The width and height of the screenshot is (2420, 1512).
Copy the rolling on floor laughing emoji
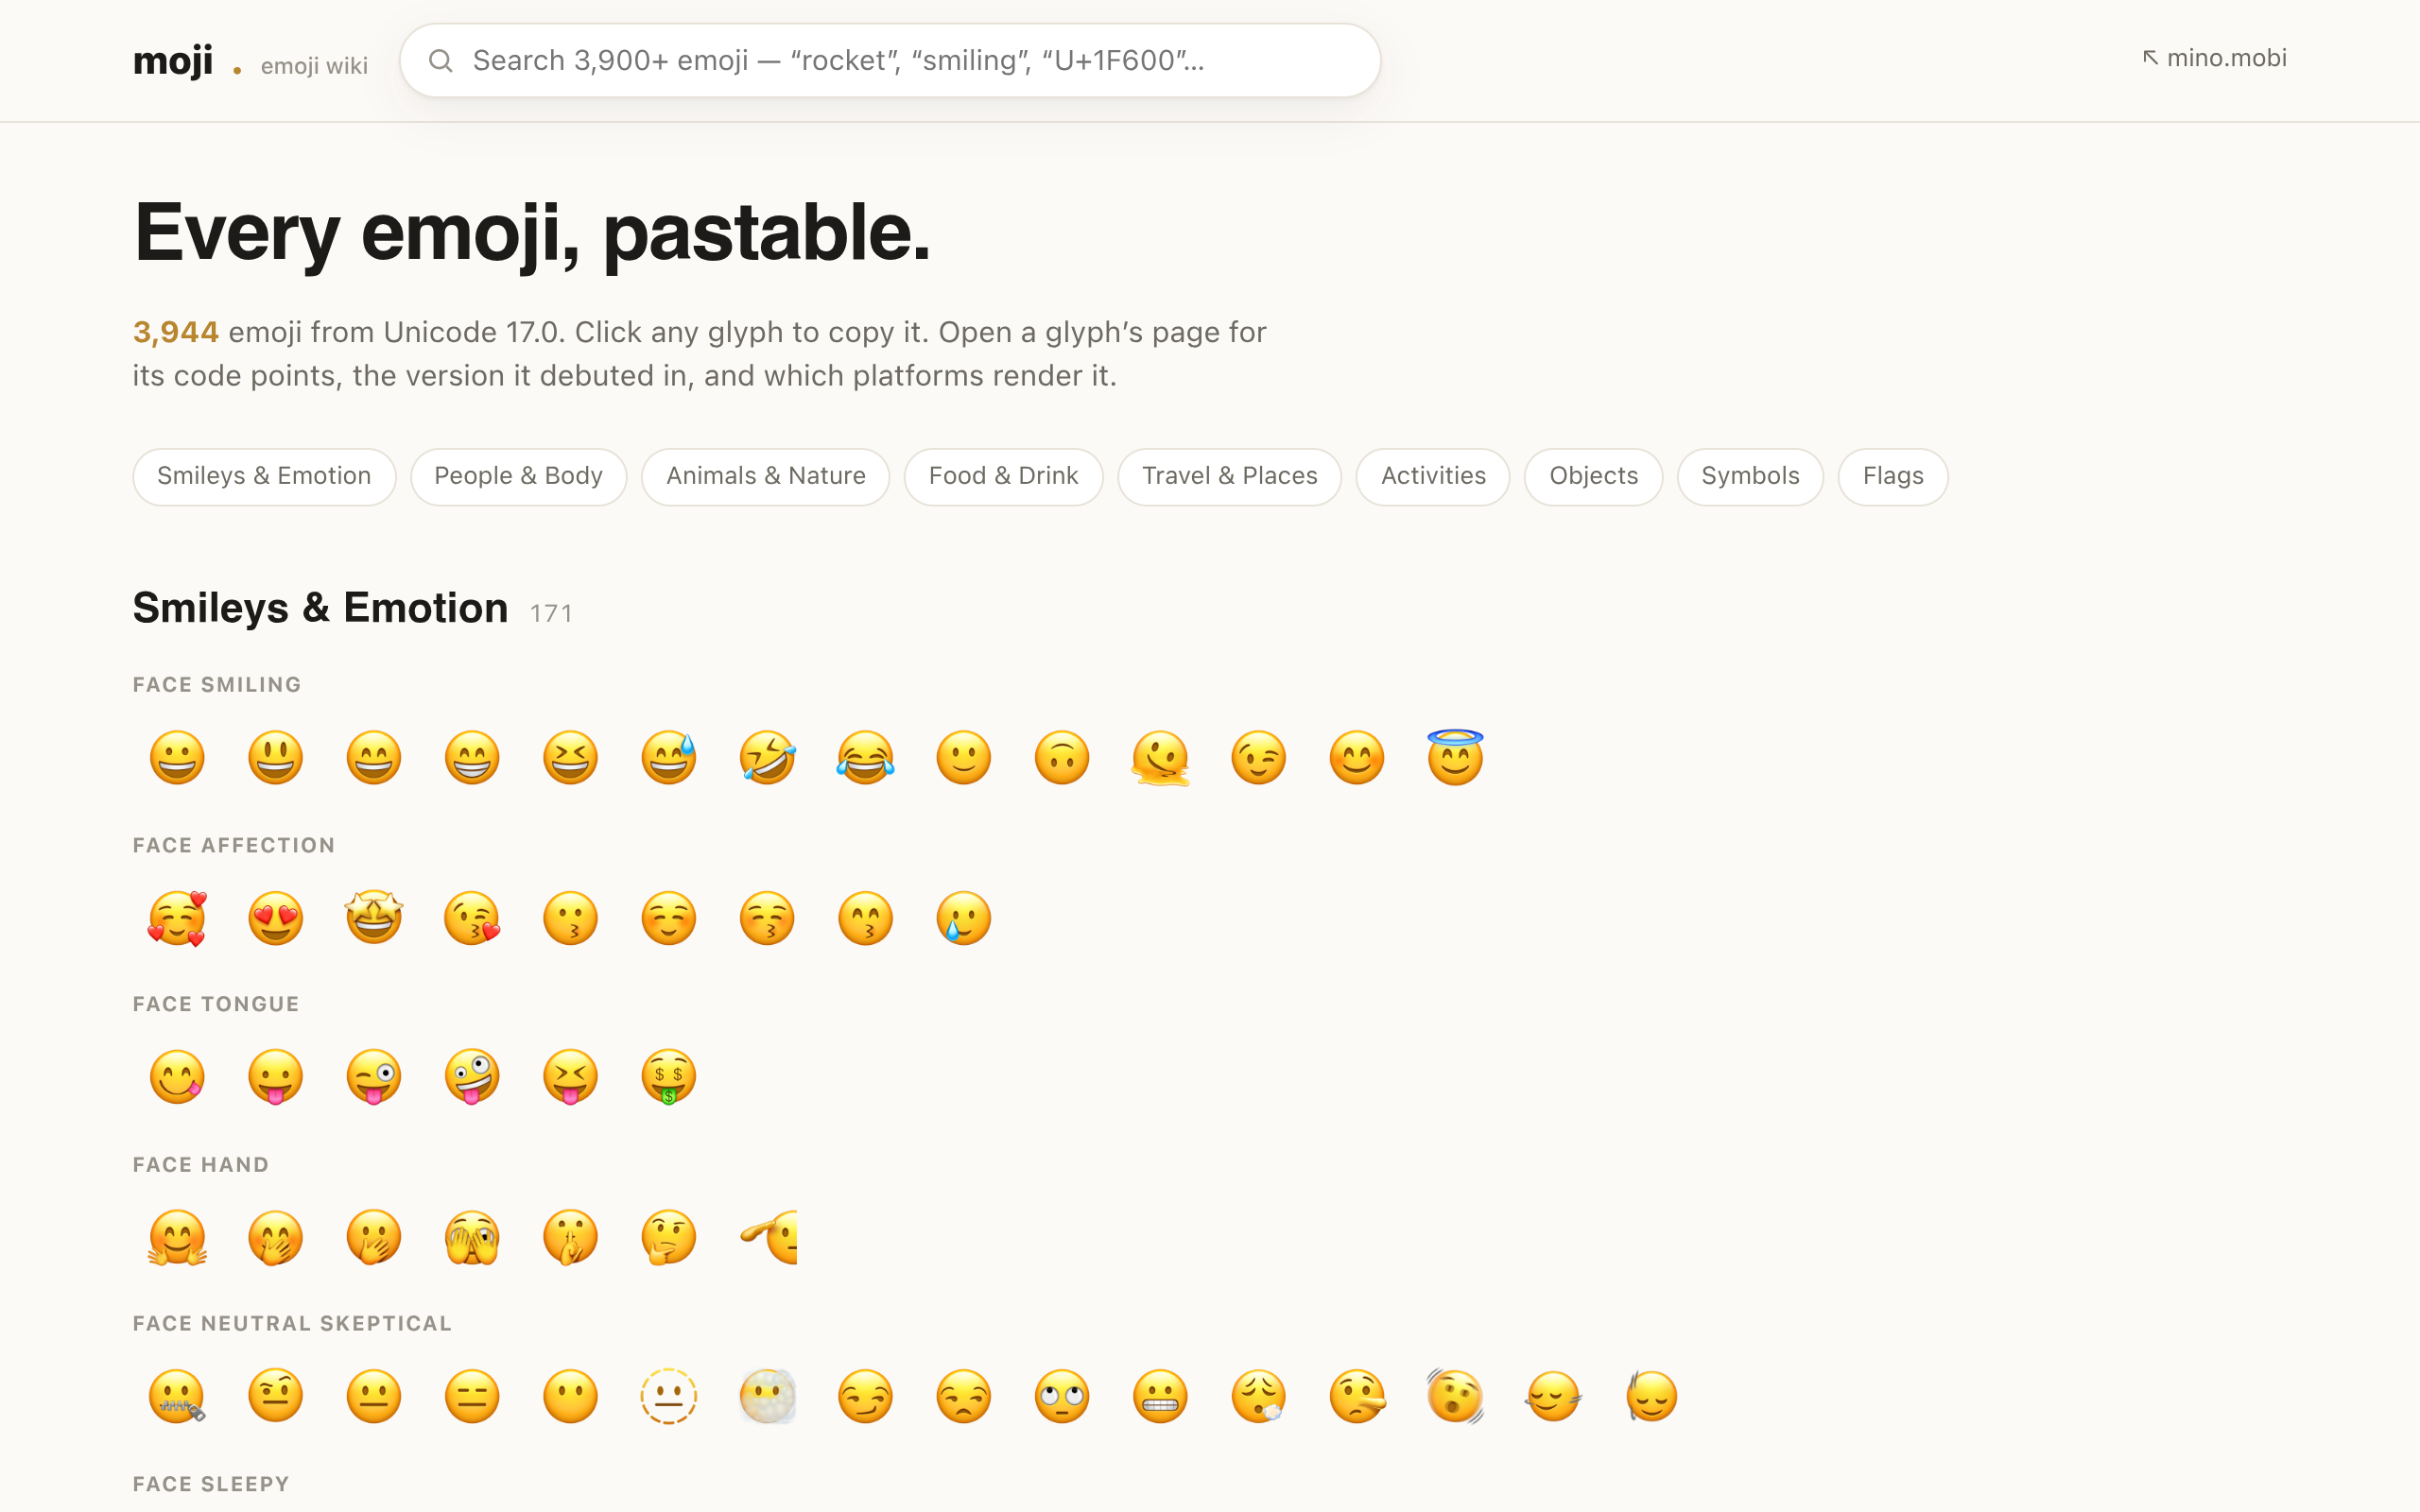[767, 757]
